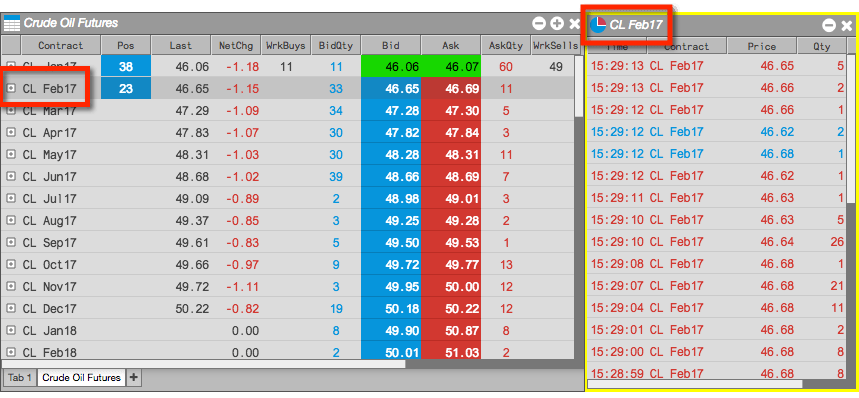
Task: Expand the CL Sep17 contract row
Action: 10,242
